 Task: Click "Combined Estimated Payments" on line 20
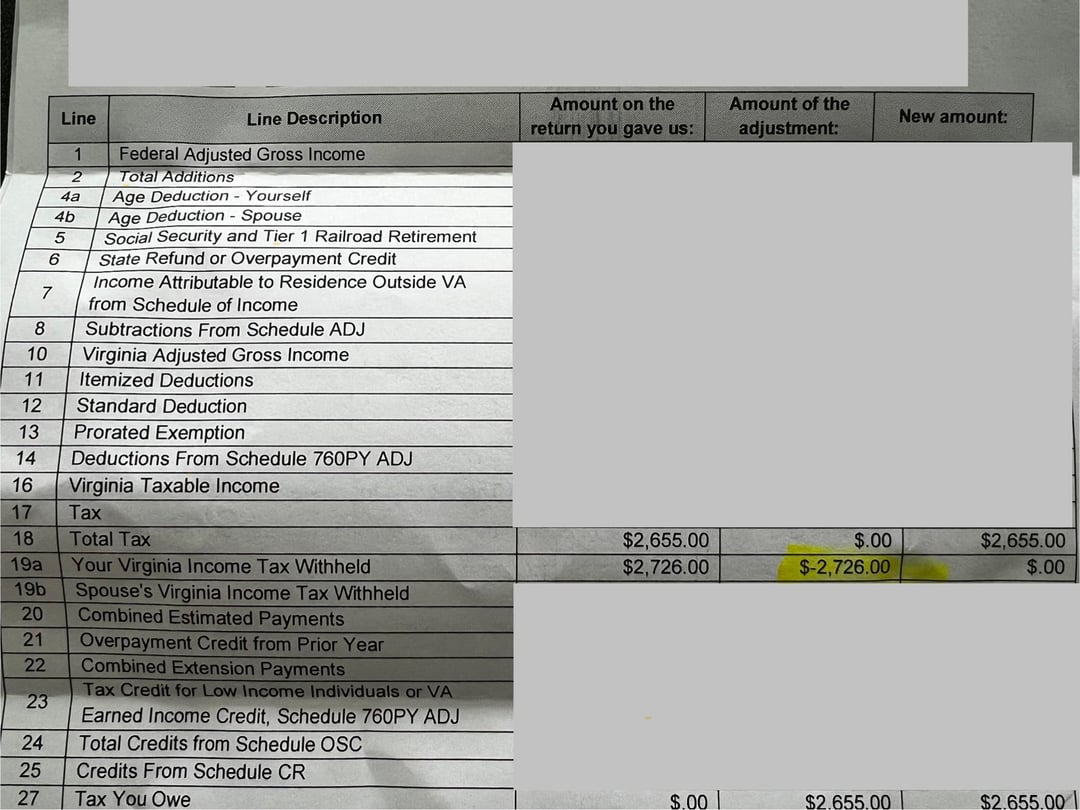pyautogui.click(x=210, y=618)
